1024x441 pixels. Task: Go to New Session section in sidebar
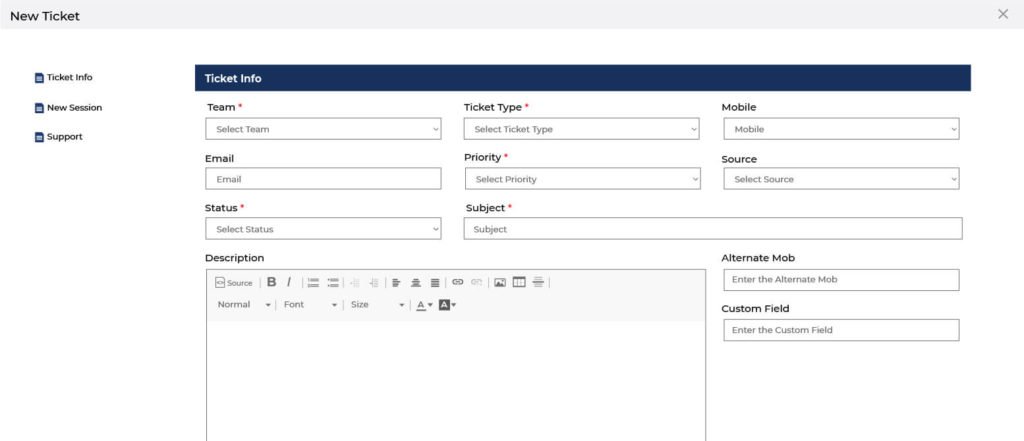[68, 108]
